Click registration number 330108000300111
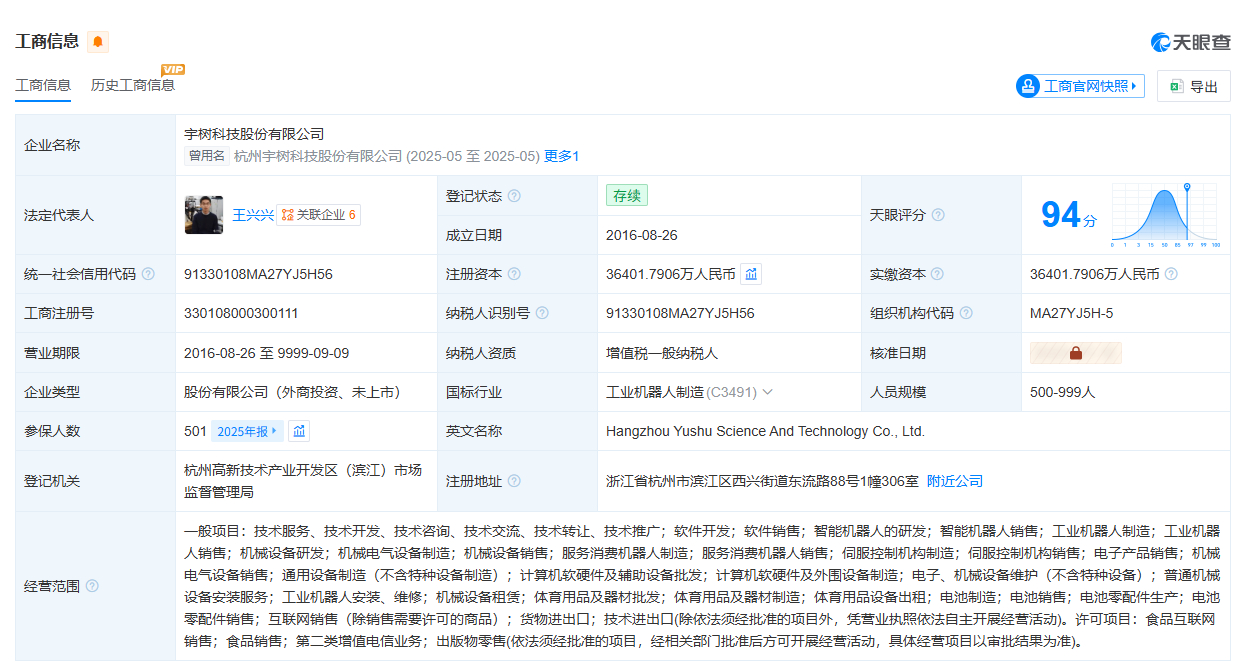This screenshot has height=669, width=1242. click(241, 313)
